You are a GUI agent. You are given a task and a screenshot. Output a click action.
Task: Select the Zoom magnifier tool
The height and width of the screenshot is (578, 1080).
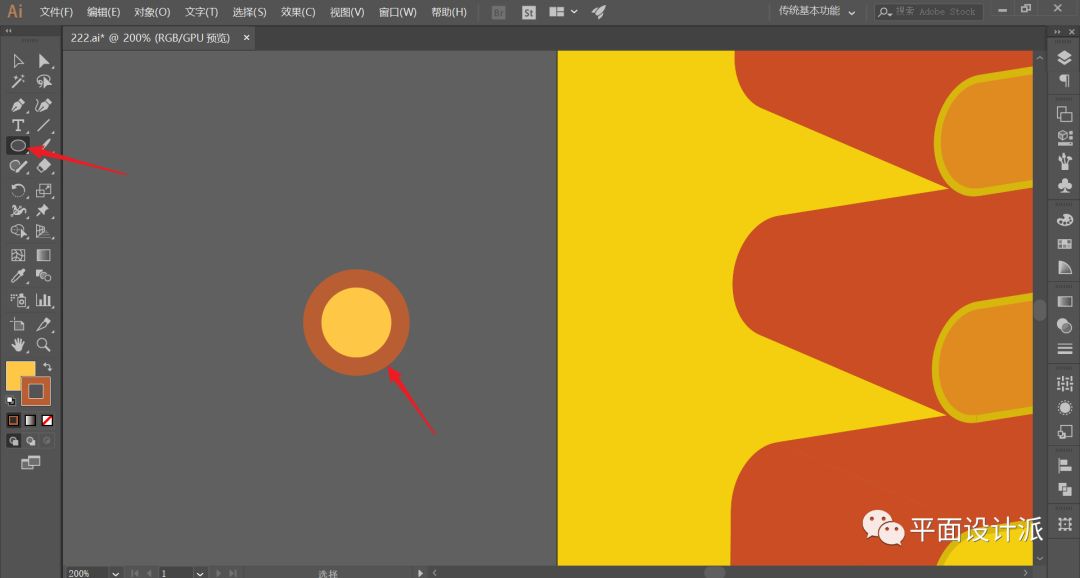point(44,345)
